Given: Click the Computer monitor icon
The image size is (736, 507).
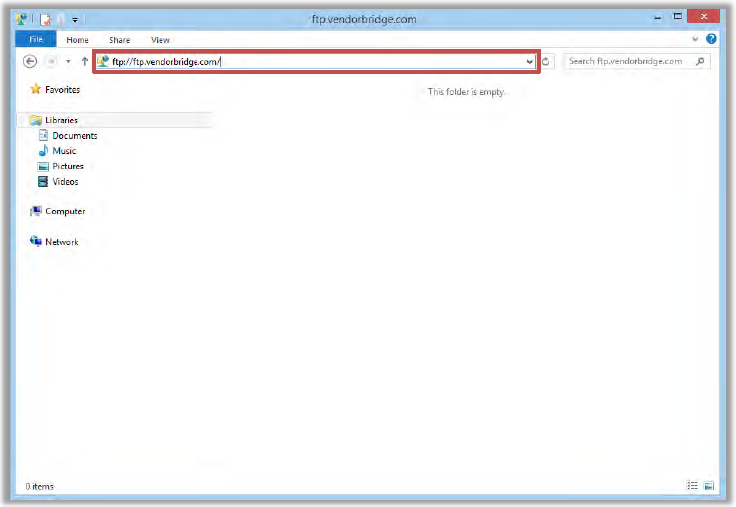Looking at the screenshot, I should coord(36,211).
